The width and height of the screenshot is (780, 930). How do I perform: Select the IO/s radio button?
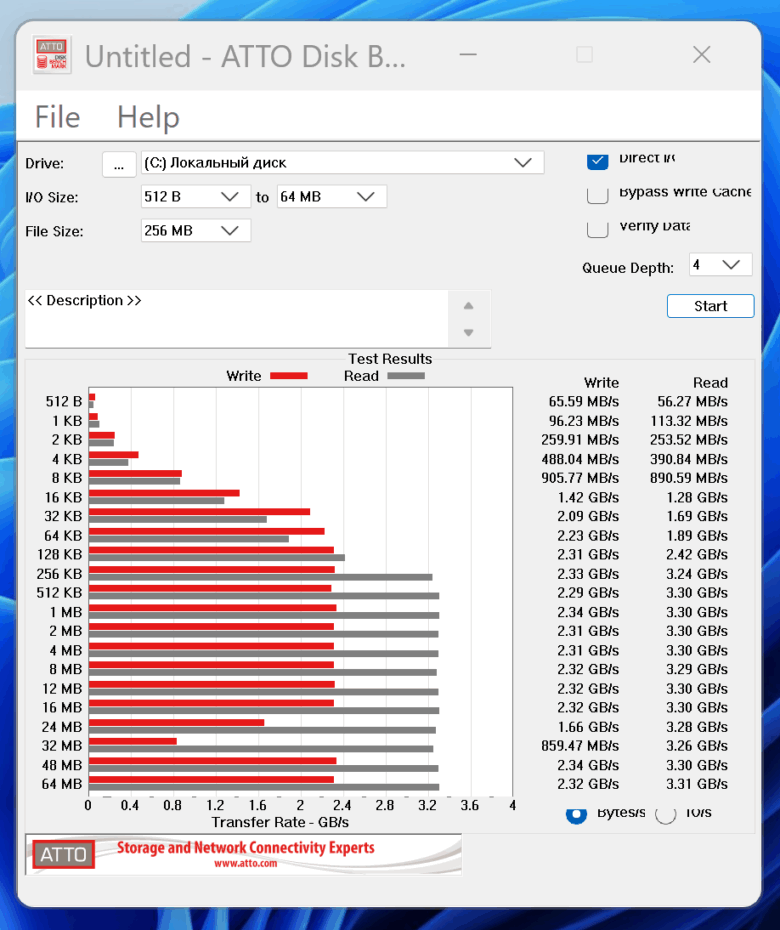[x=666, y=814]
